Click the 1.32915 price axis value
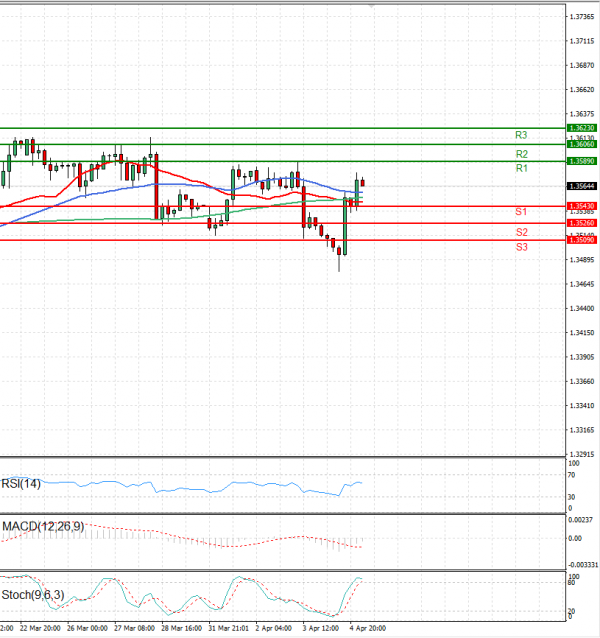Screen dimensions: 600x638 [x=582, y=454]
